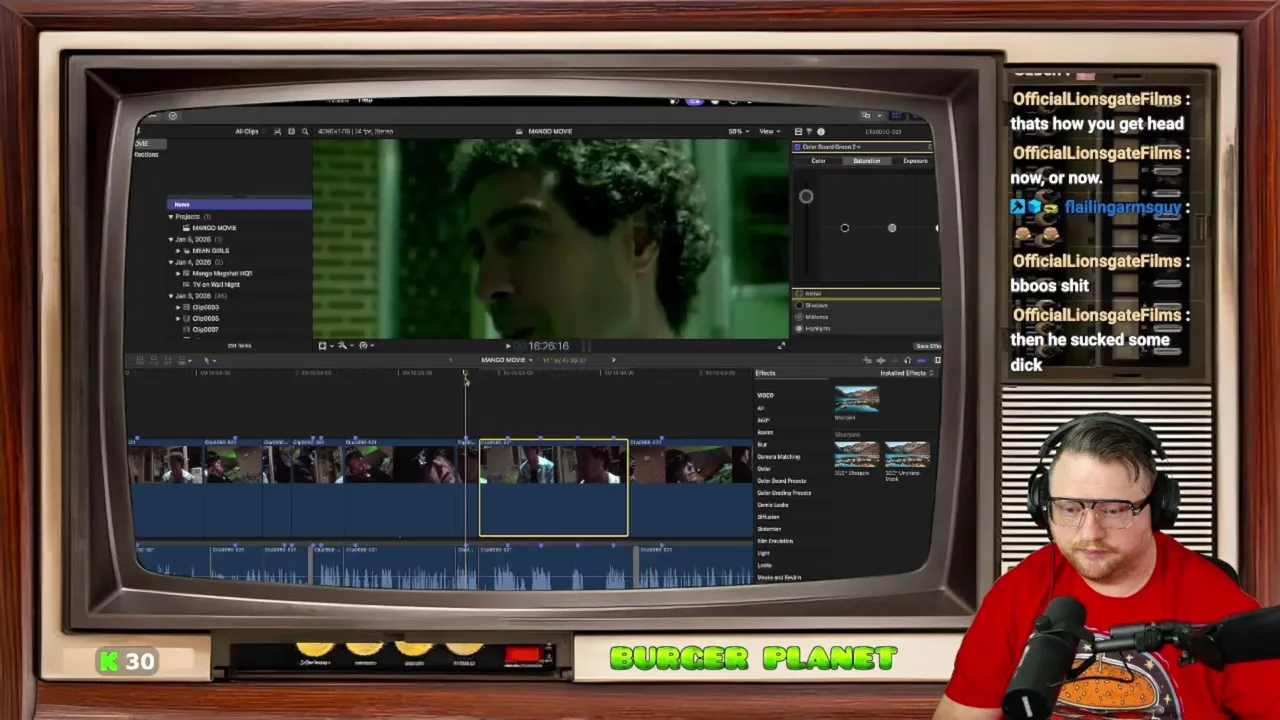1280x720 pixels.
Task: Select Clip0007 in the browser list
Action: coord(205,329)
